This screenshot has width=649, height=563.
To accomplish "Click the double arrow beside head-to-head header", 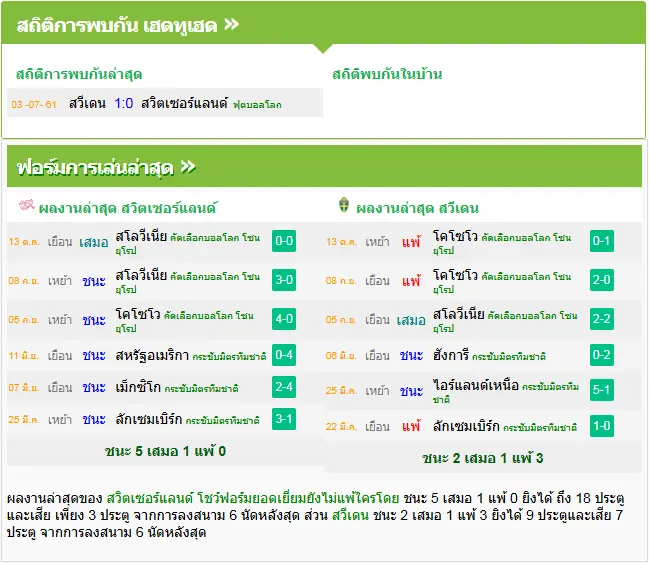I will (231, 25).
